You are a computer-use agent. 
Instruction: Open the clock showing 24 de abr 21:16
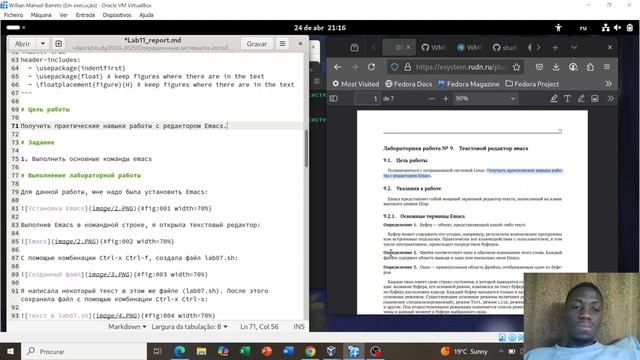point(320,28)
